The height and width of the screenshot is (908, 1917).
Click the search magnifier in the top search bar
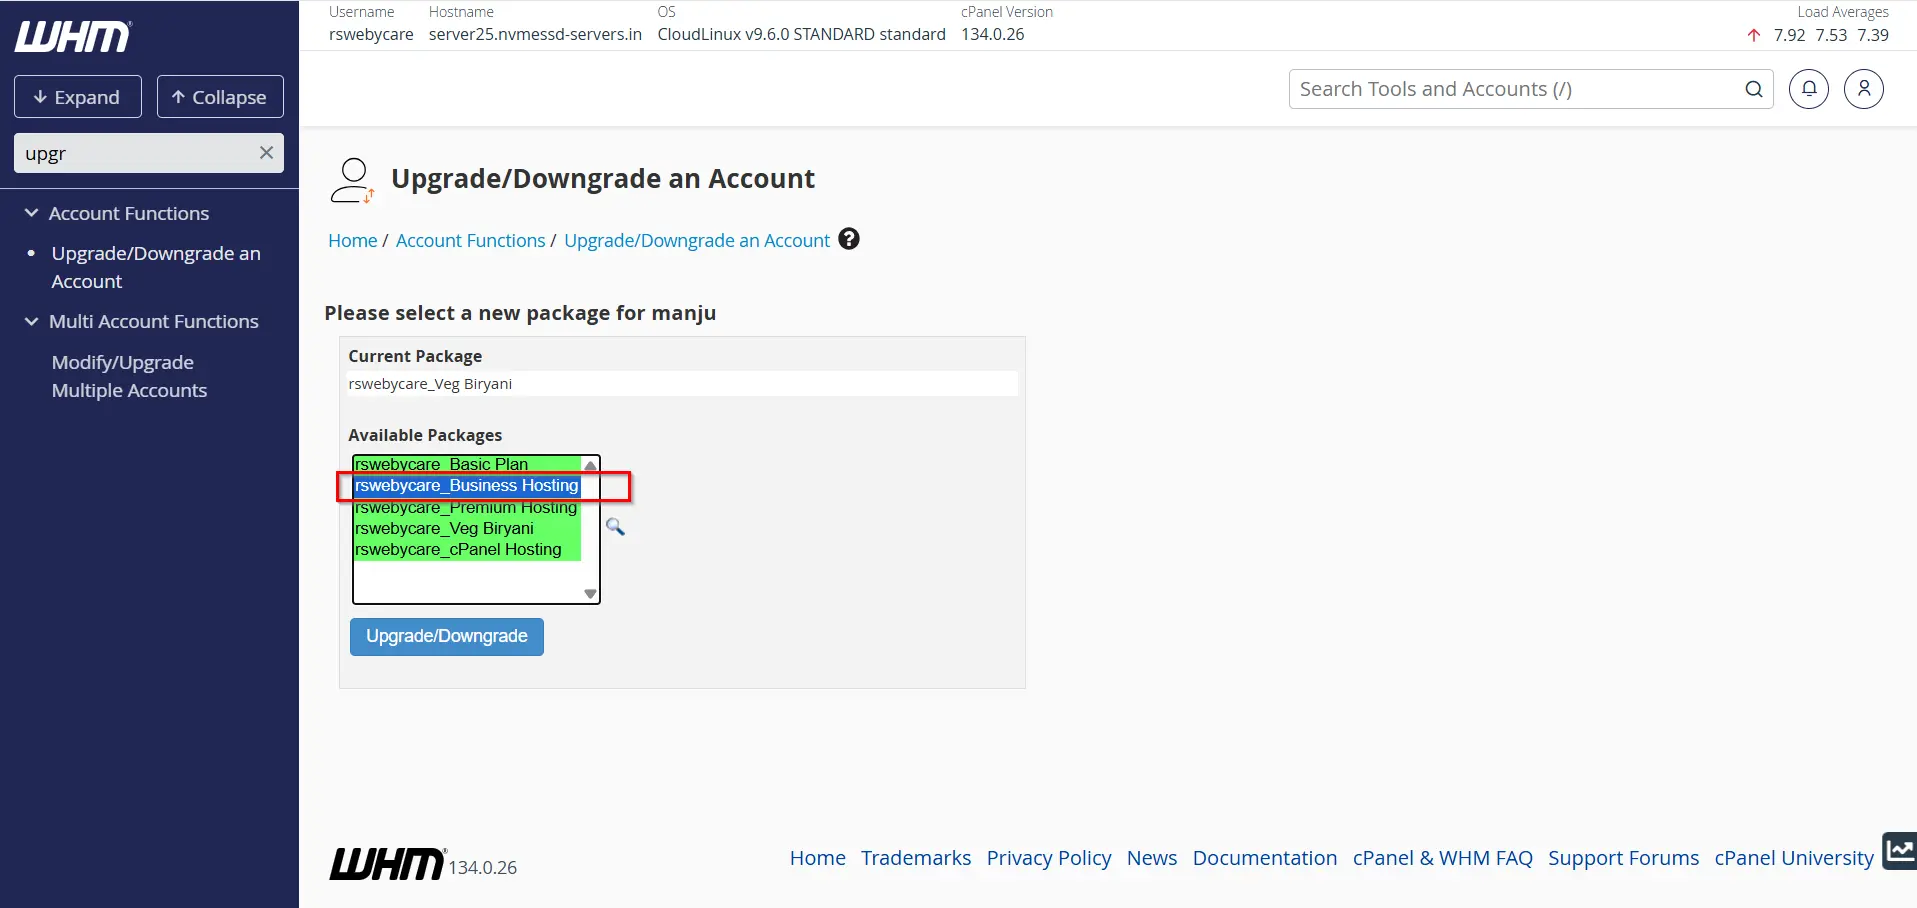click(x=1753, y=89)
